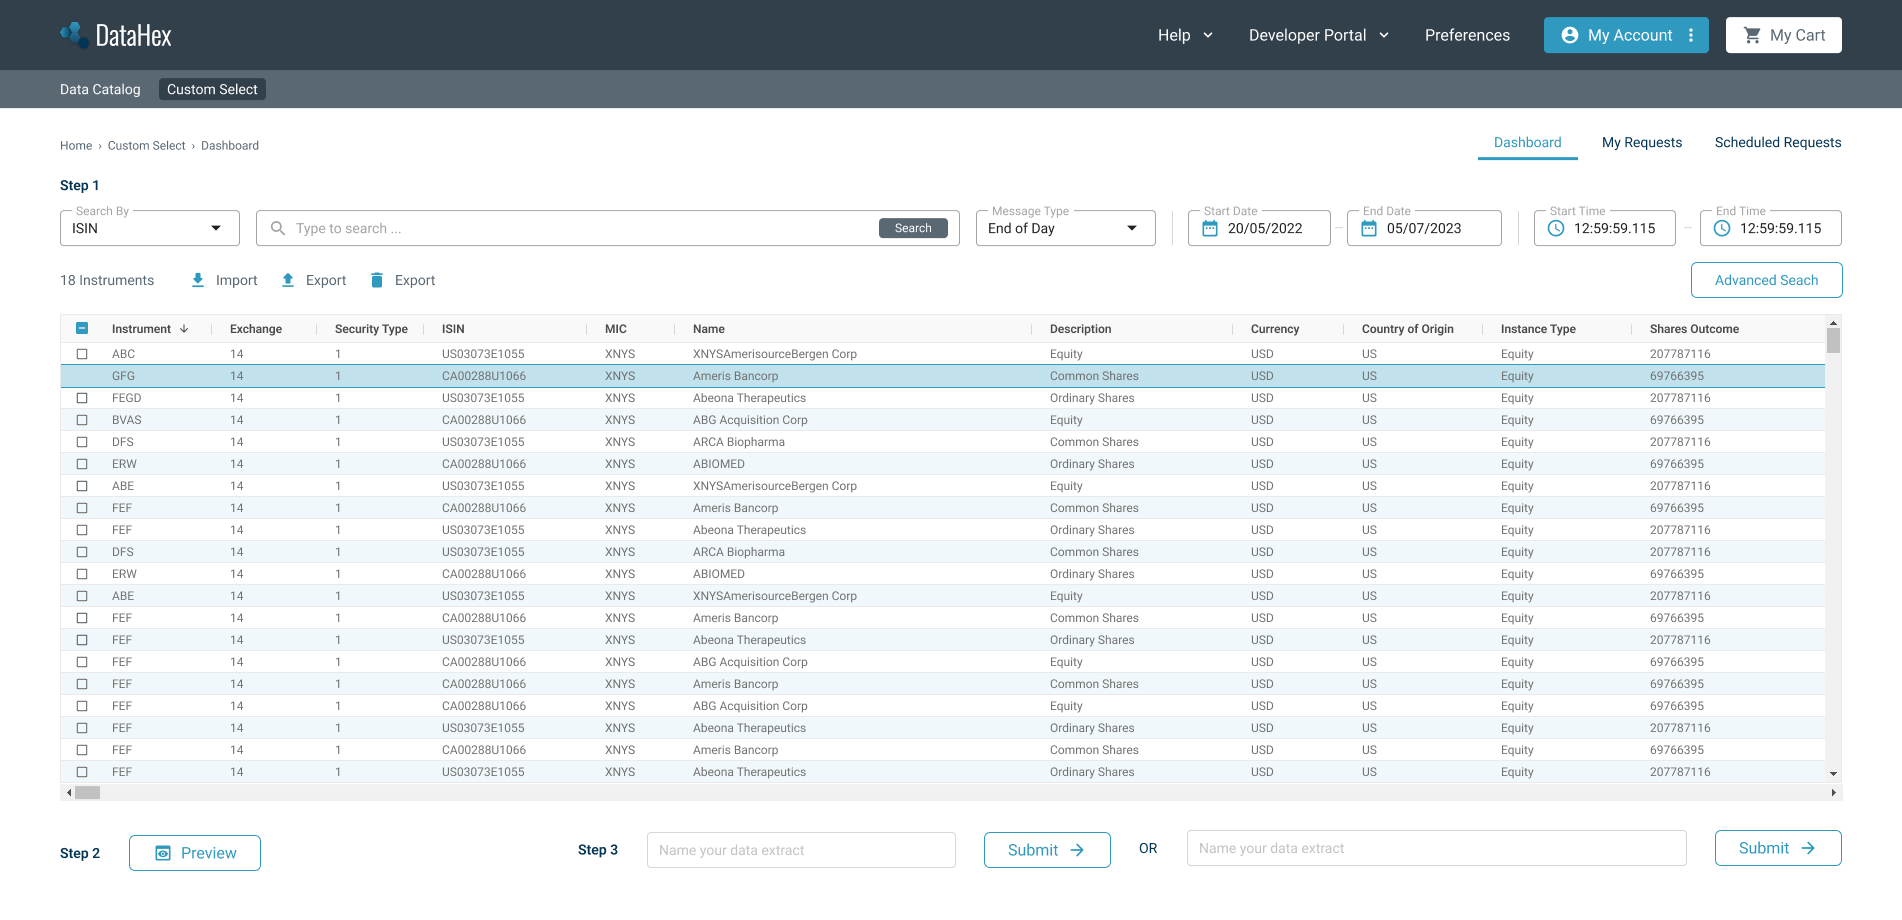Click ABIOMED name in first ERW row
This screenshot has height=920, width=1902.
pos(719,464)
